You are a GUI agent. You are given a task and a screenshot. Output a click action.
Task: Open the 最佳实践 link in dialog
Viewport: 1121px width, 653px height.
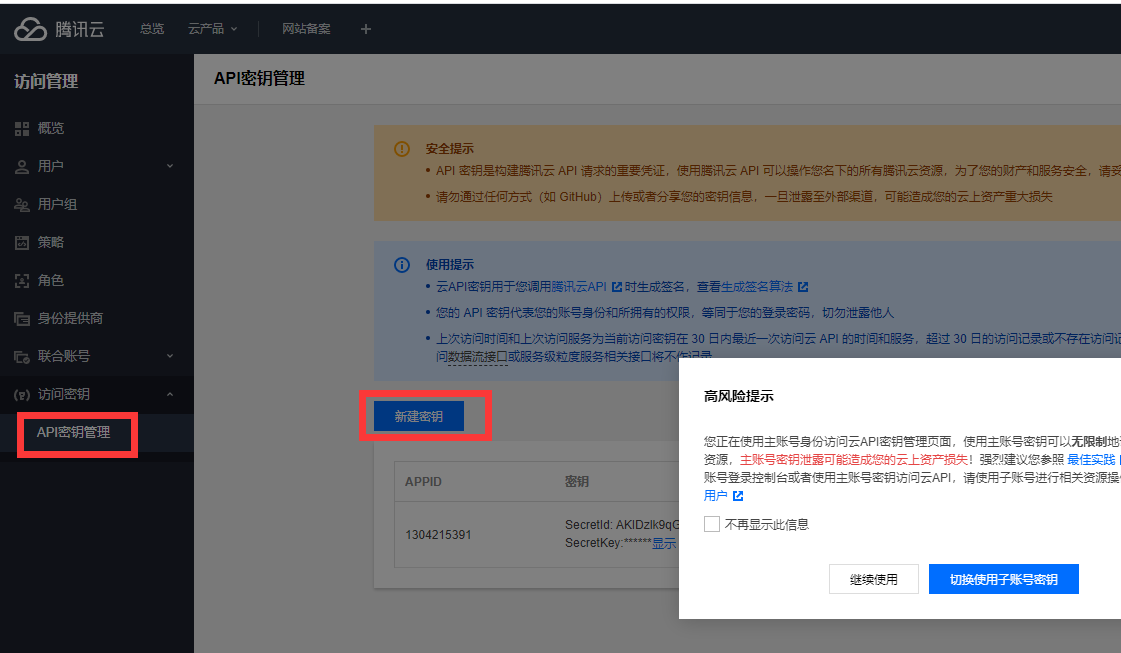1091,460
